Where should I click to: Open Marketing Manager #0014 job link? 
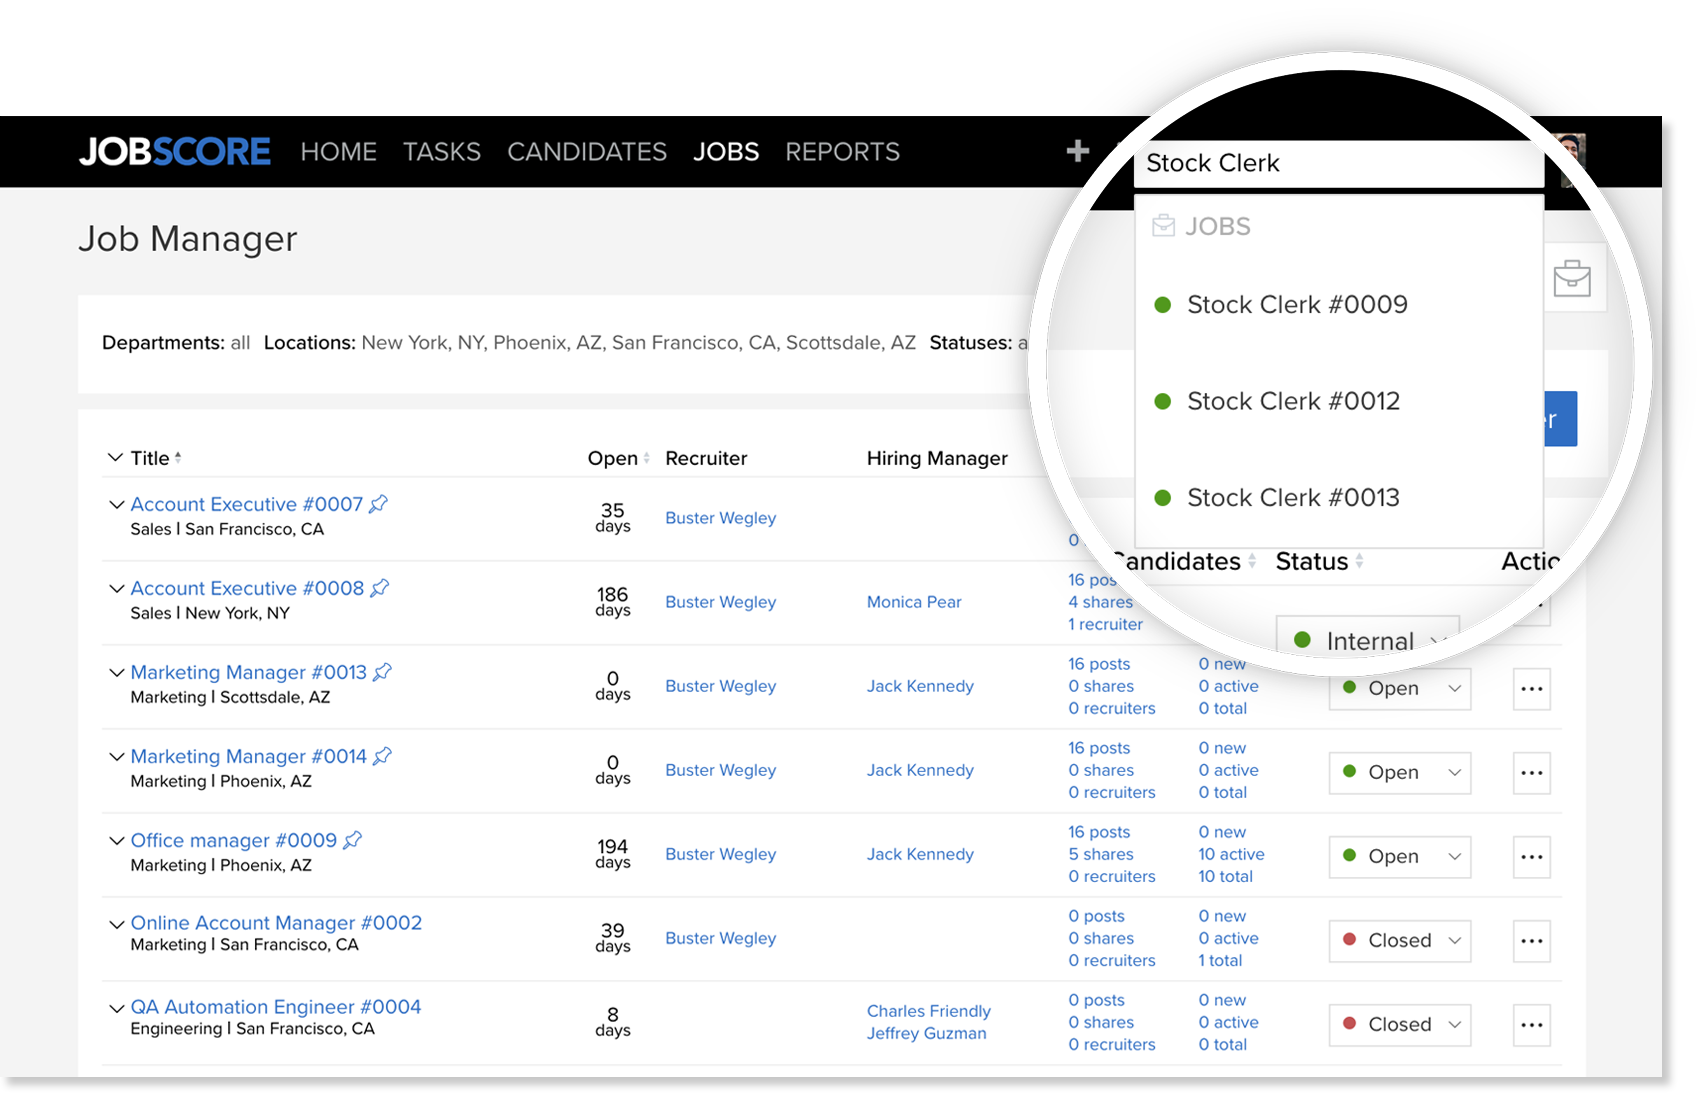click(x=249, y=756)
